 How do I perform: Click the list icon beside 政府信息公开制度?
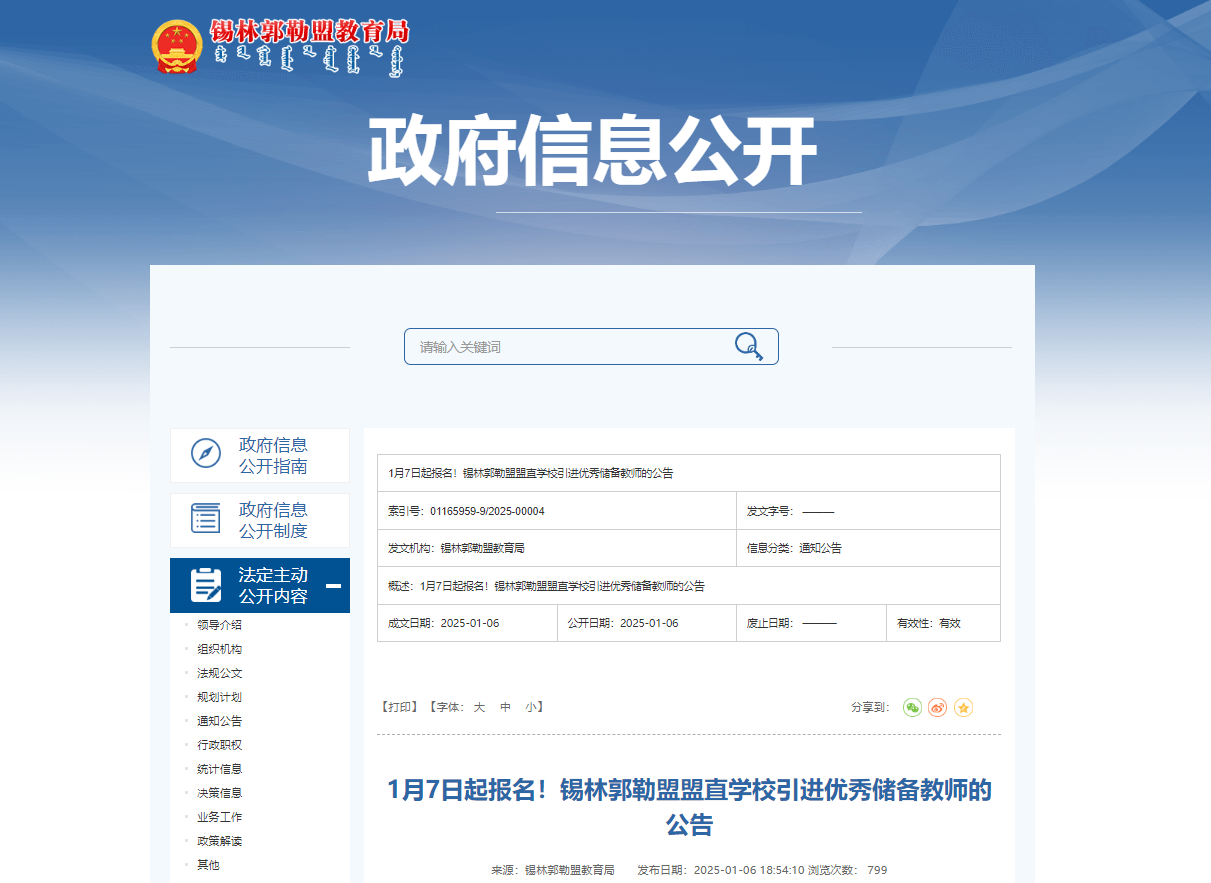[206, 518]
